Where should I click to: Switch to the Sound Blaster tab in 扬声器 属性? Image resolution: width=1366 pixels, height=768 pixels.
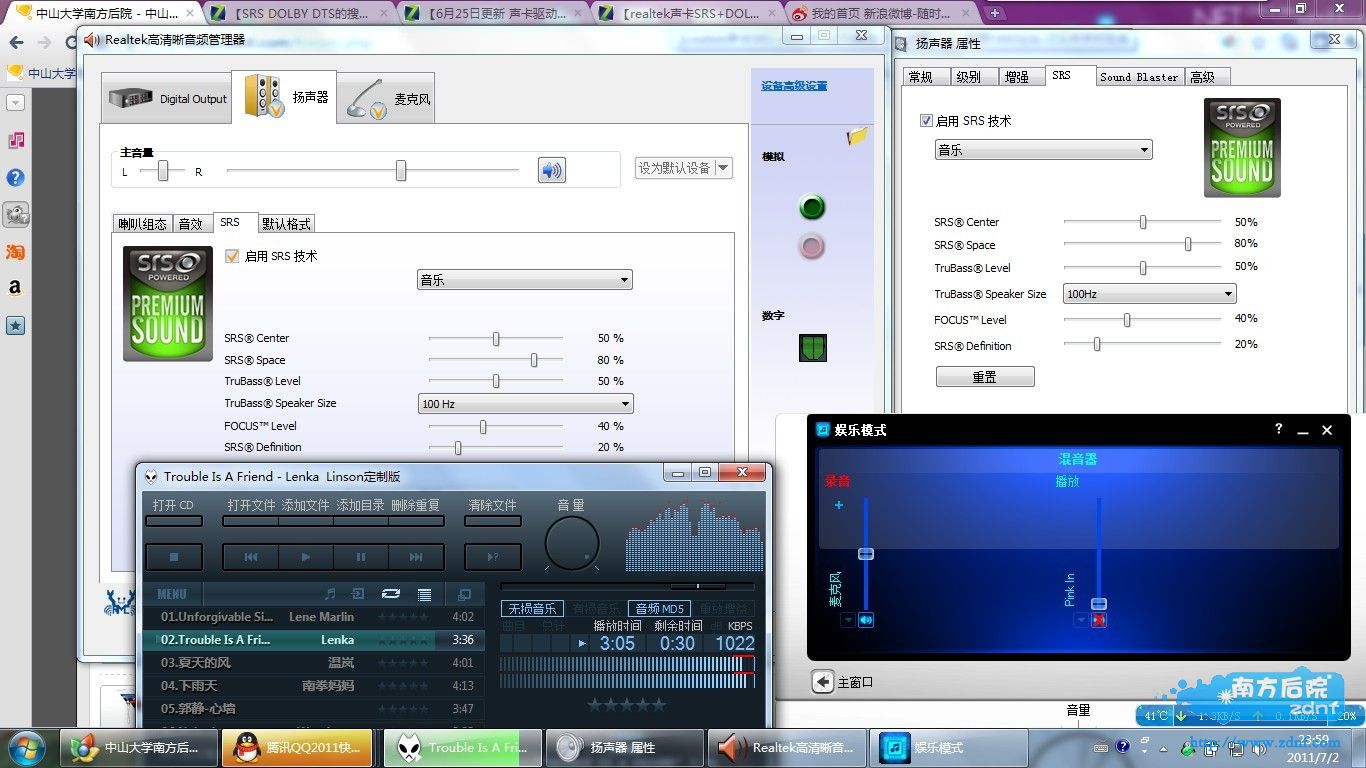pyautogui.click(x=1139, y=77)
